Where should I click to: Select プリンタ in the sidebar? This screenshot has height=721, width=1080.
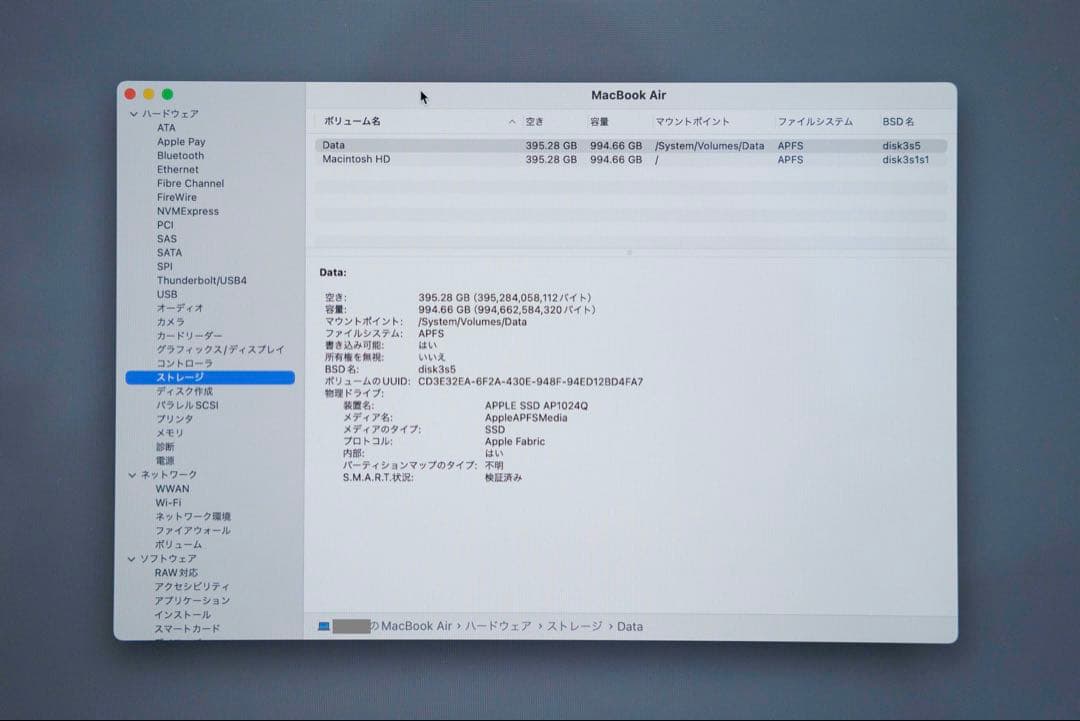(175, 419)
